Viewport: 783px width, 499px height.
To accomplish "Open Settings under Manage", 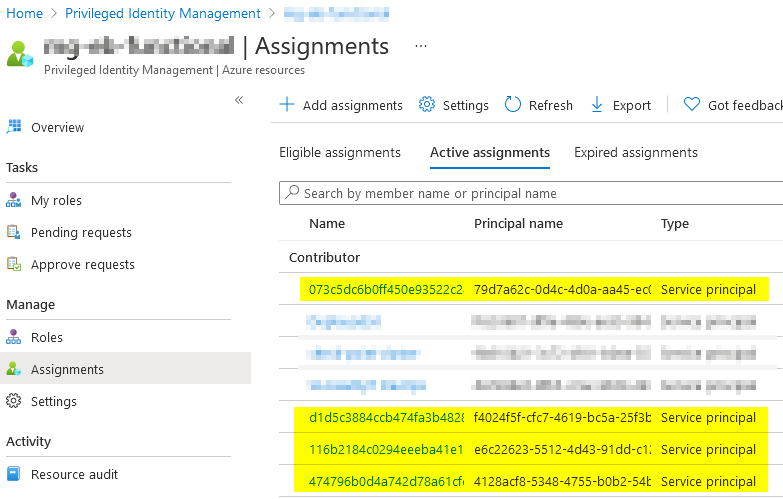I will (54, 401).
